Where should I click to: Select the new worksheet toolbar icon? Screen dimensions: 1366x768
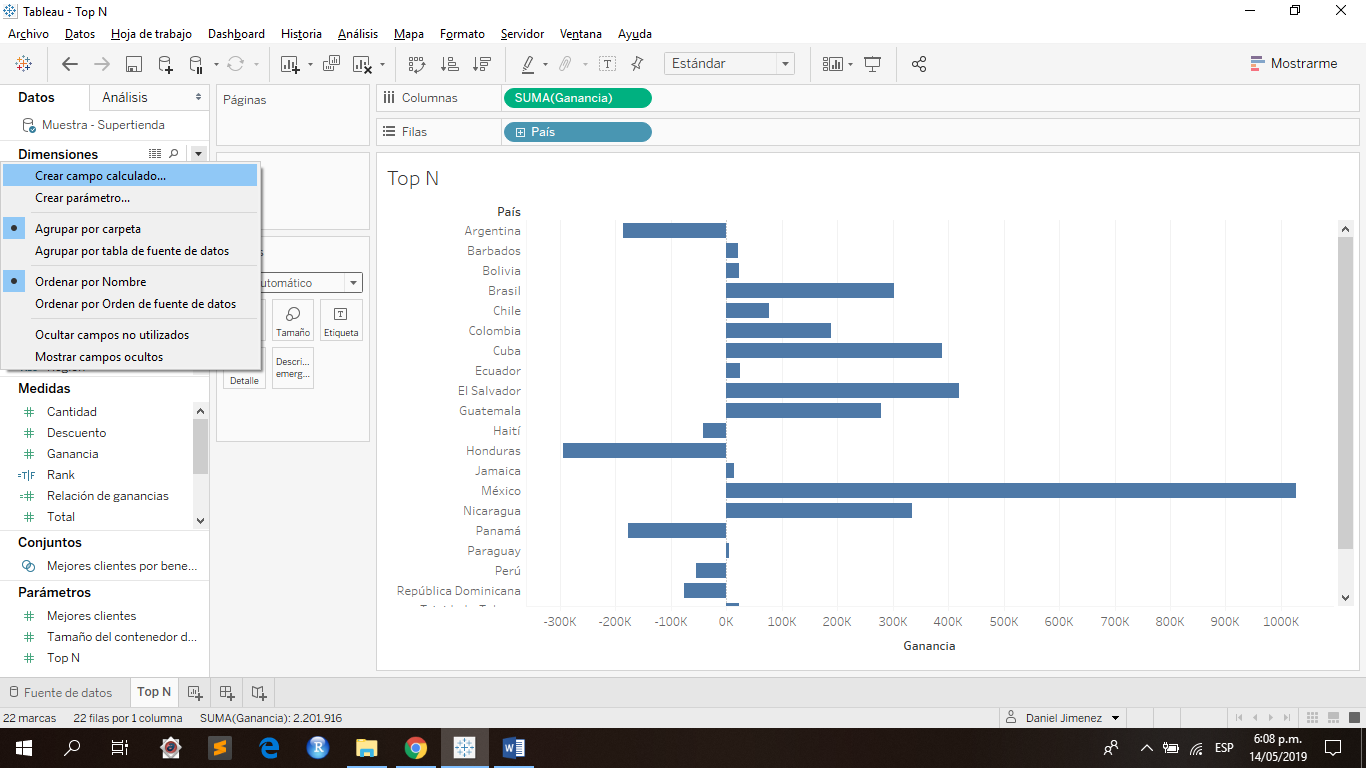pyautogui.click(x=288, y=63)
